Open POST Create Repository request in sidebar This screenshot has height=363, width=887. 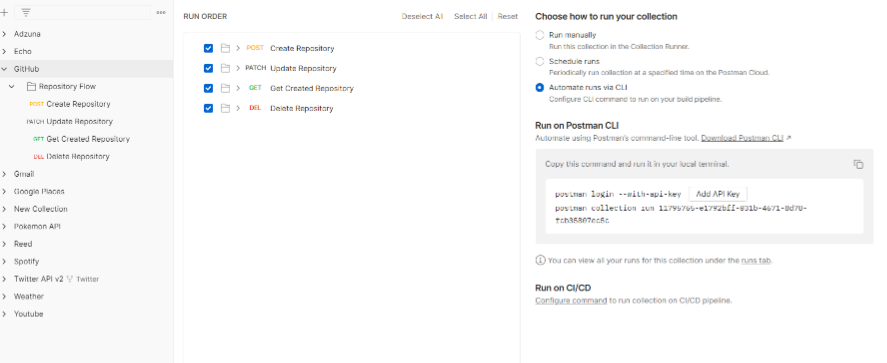tap(70, 104)
